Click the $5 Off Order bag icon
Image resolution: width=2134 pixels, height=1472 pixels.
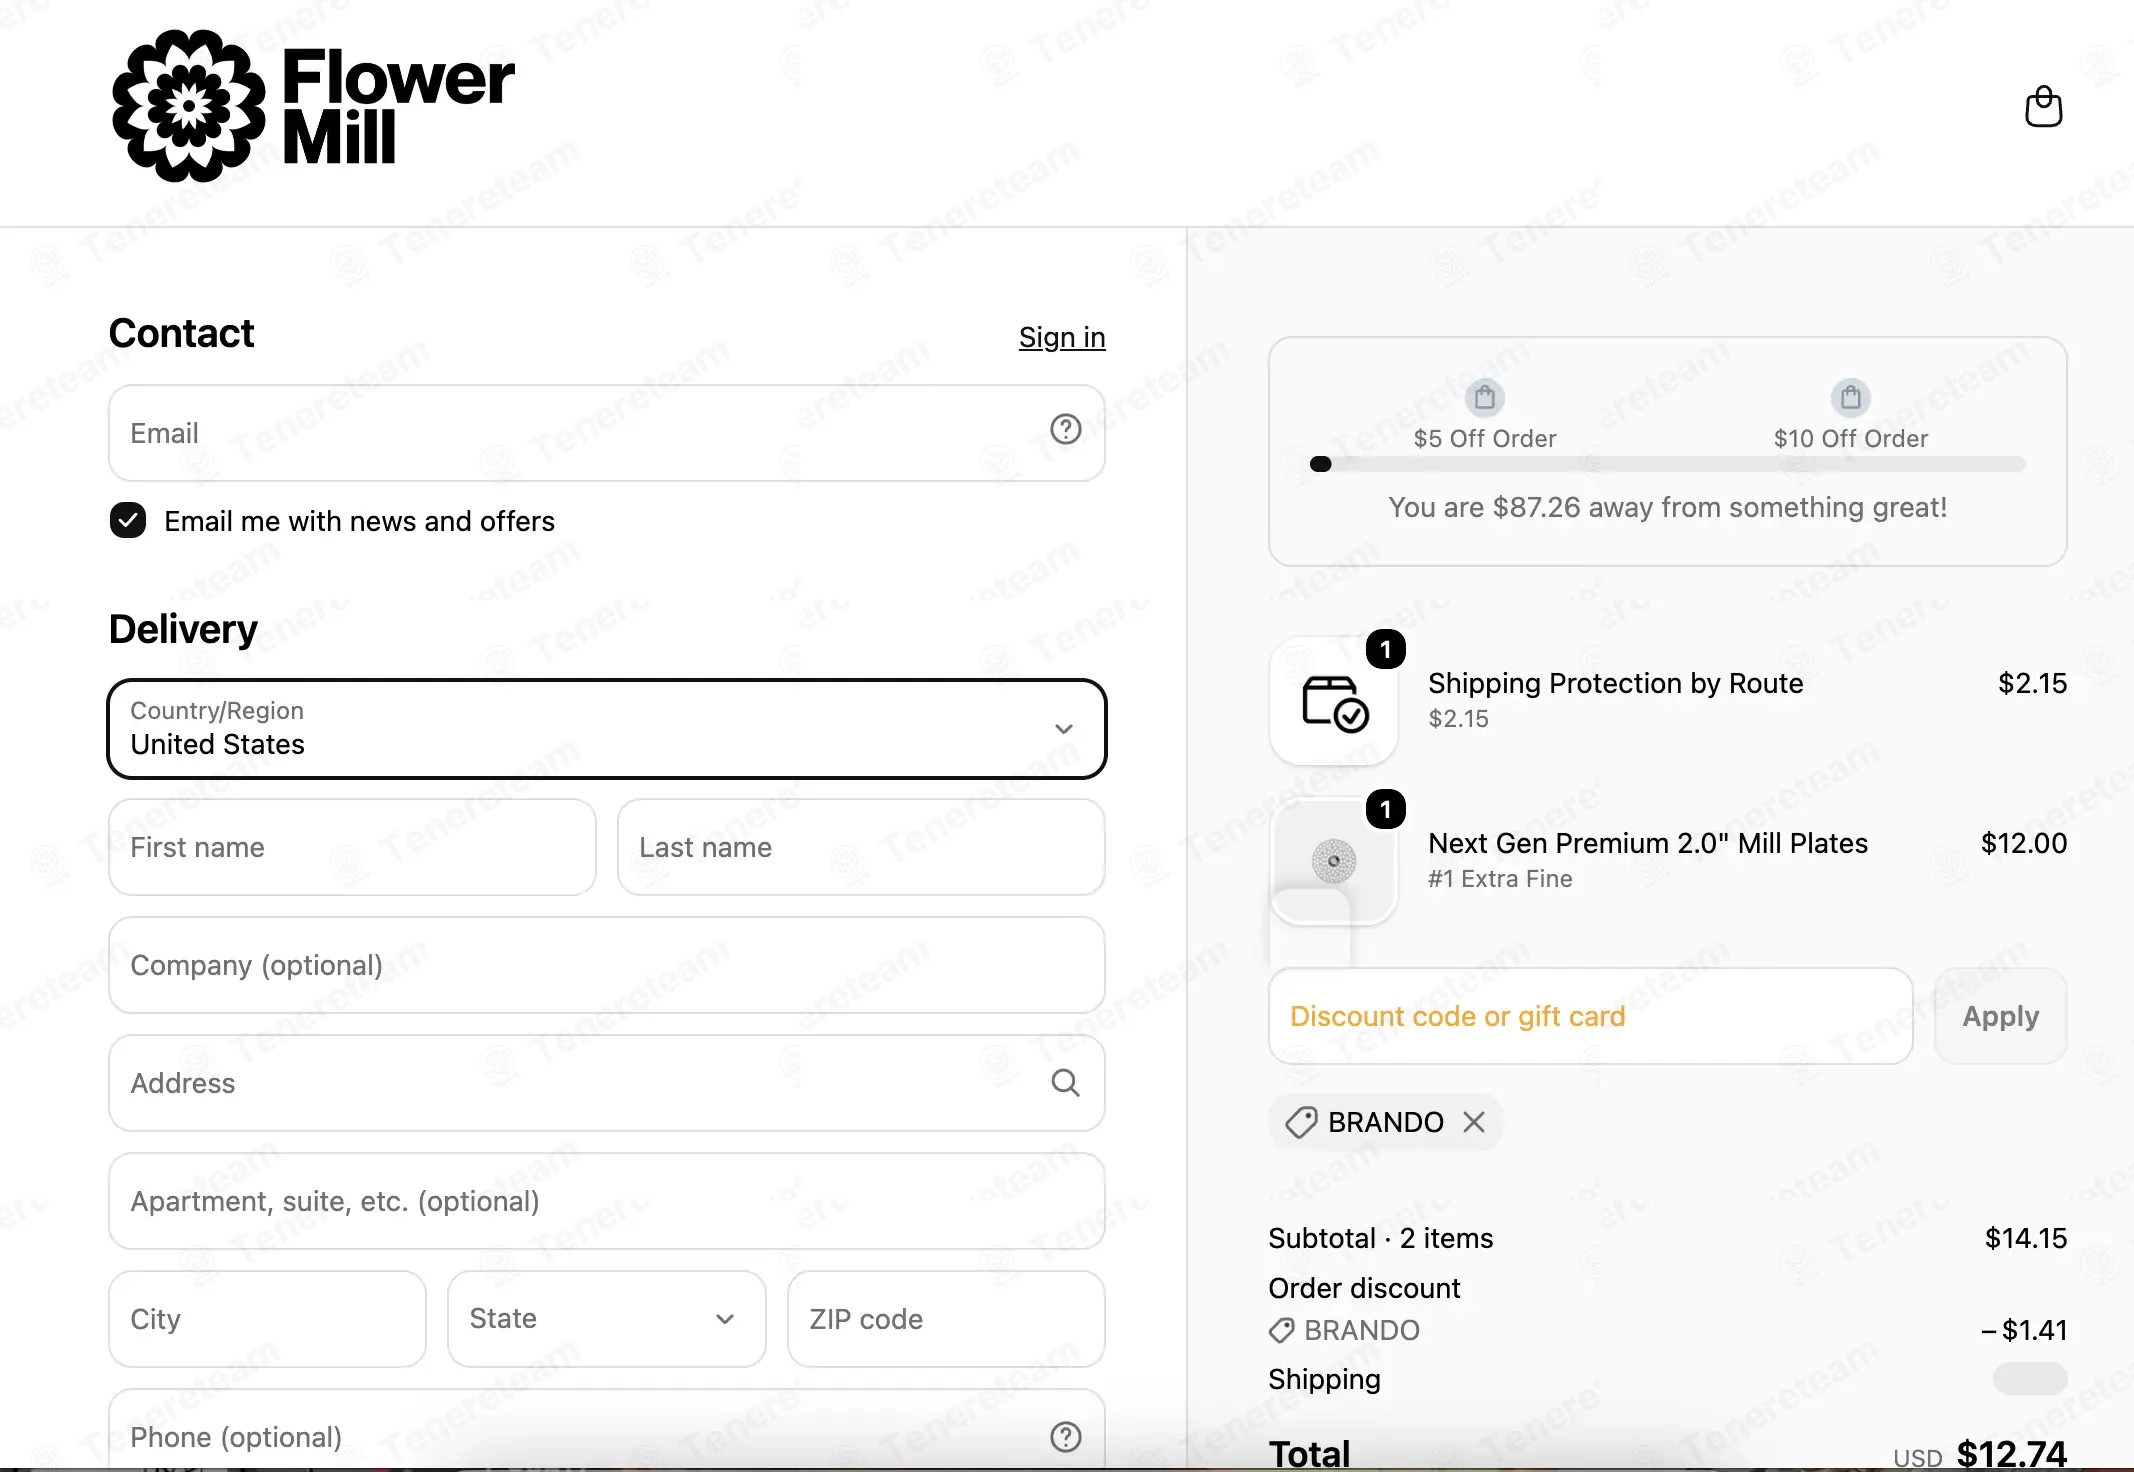click(x=1485, y=397)
